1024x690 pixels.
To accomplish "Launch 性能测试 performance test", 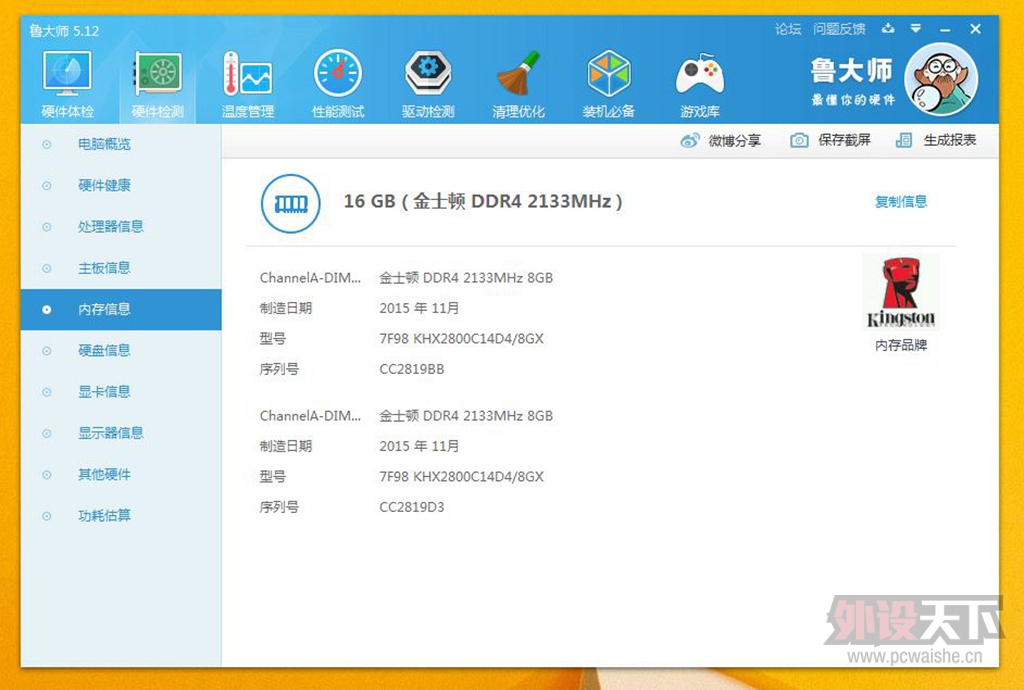I will click(338, 74).
